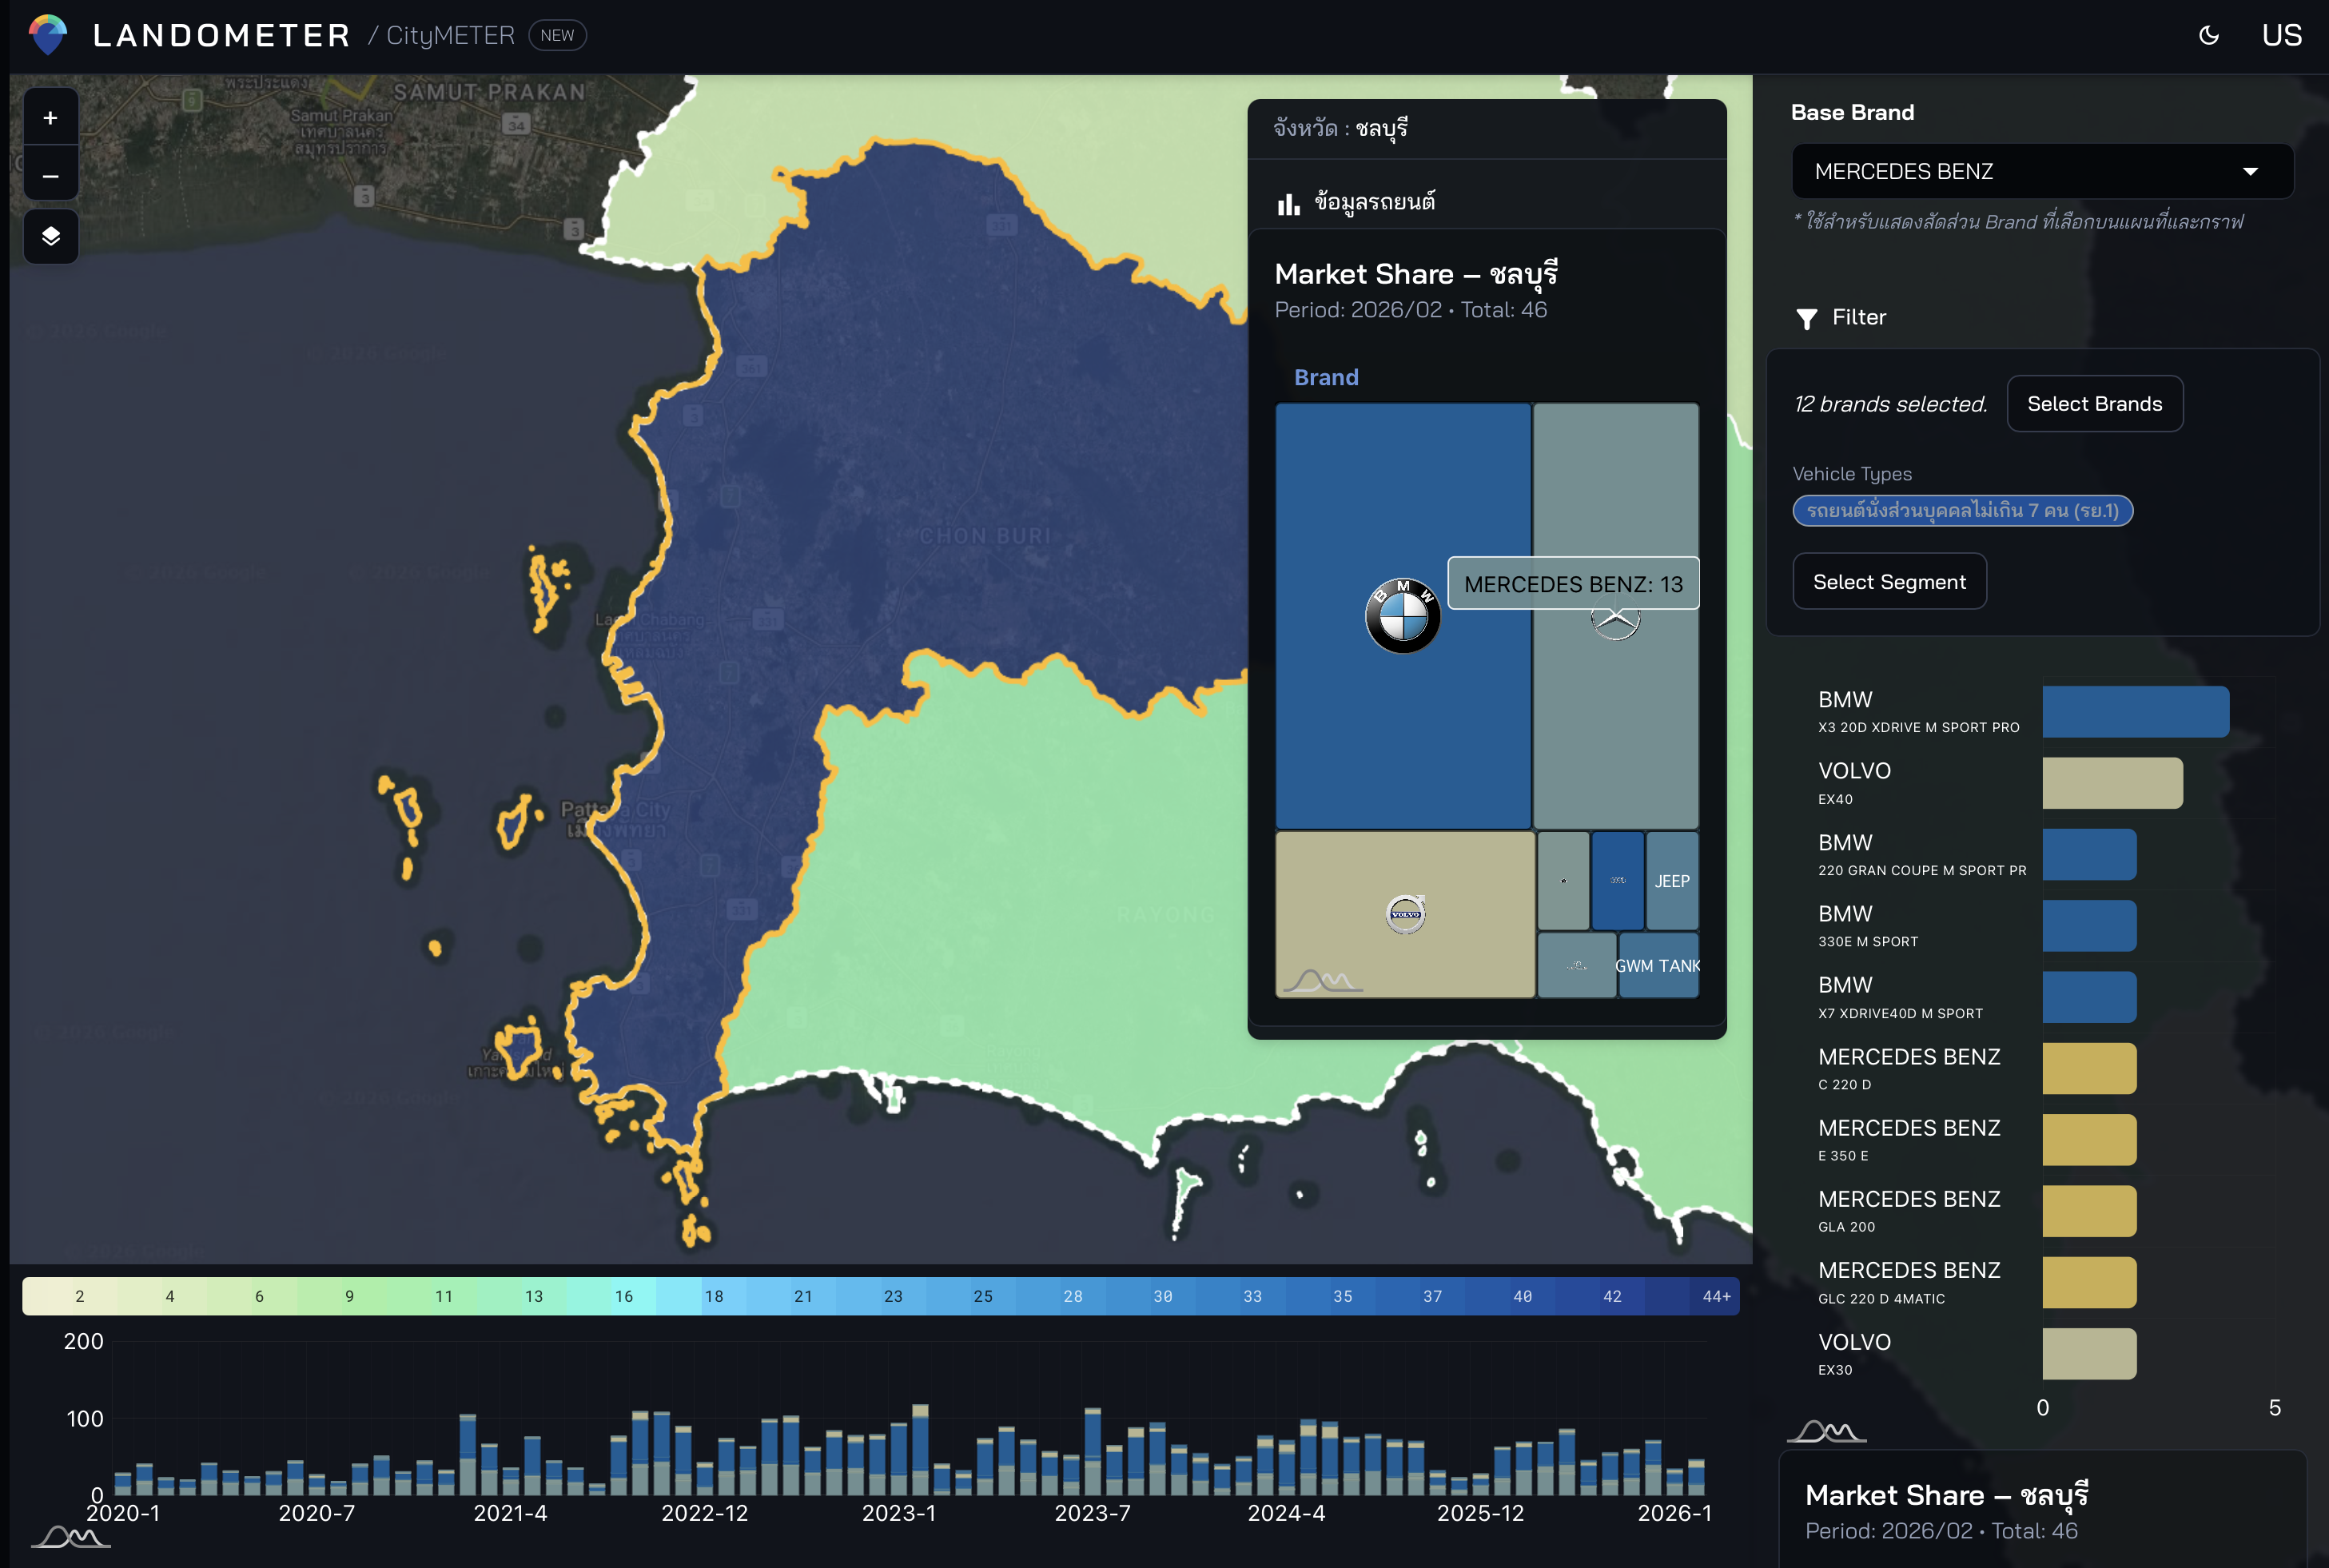Screen dimensions: 2329x1568
Task: Click the RAYONG province on map
Action: pos(1165,915)
